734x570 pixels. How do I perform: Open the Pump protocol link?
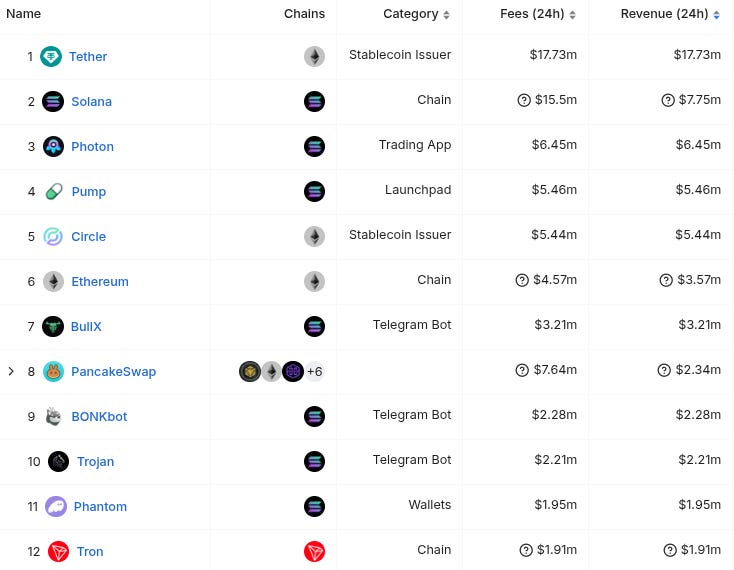(x=89, y=191)
